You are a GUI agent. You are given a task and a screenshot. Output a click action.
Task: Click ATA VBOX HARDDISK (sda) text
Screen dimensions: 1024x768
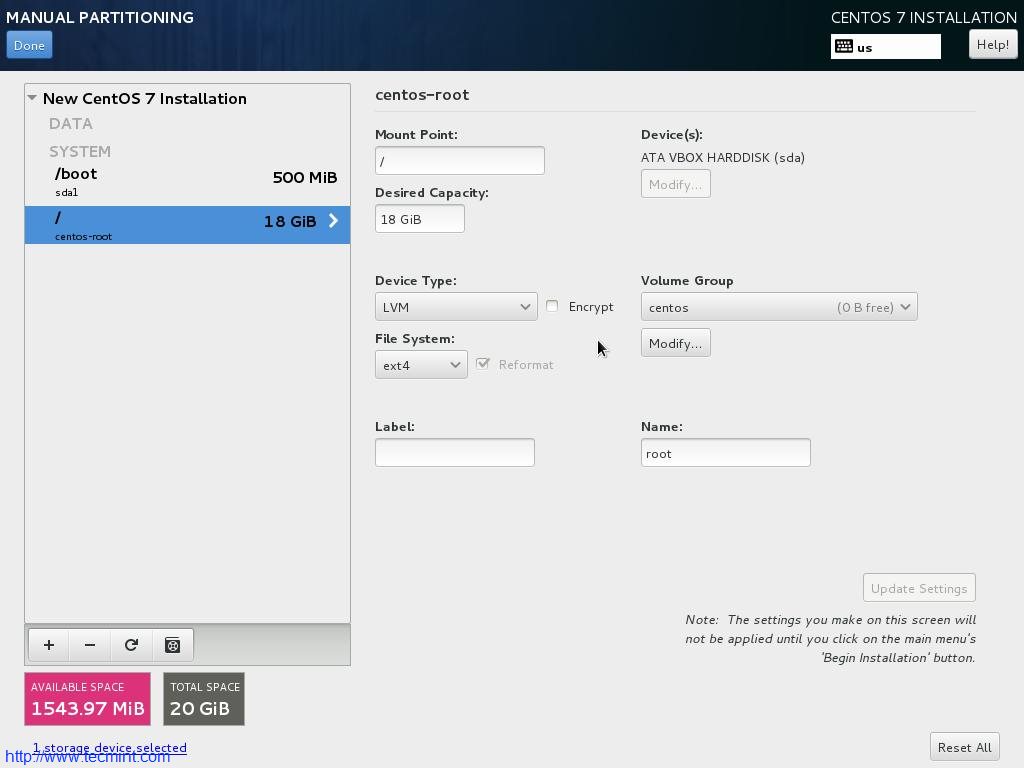click(x=723, y=157)
